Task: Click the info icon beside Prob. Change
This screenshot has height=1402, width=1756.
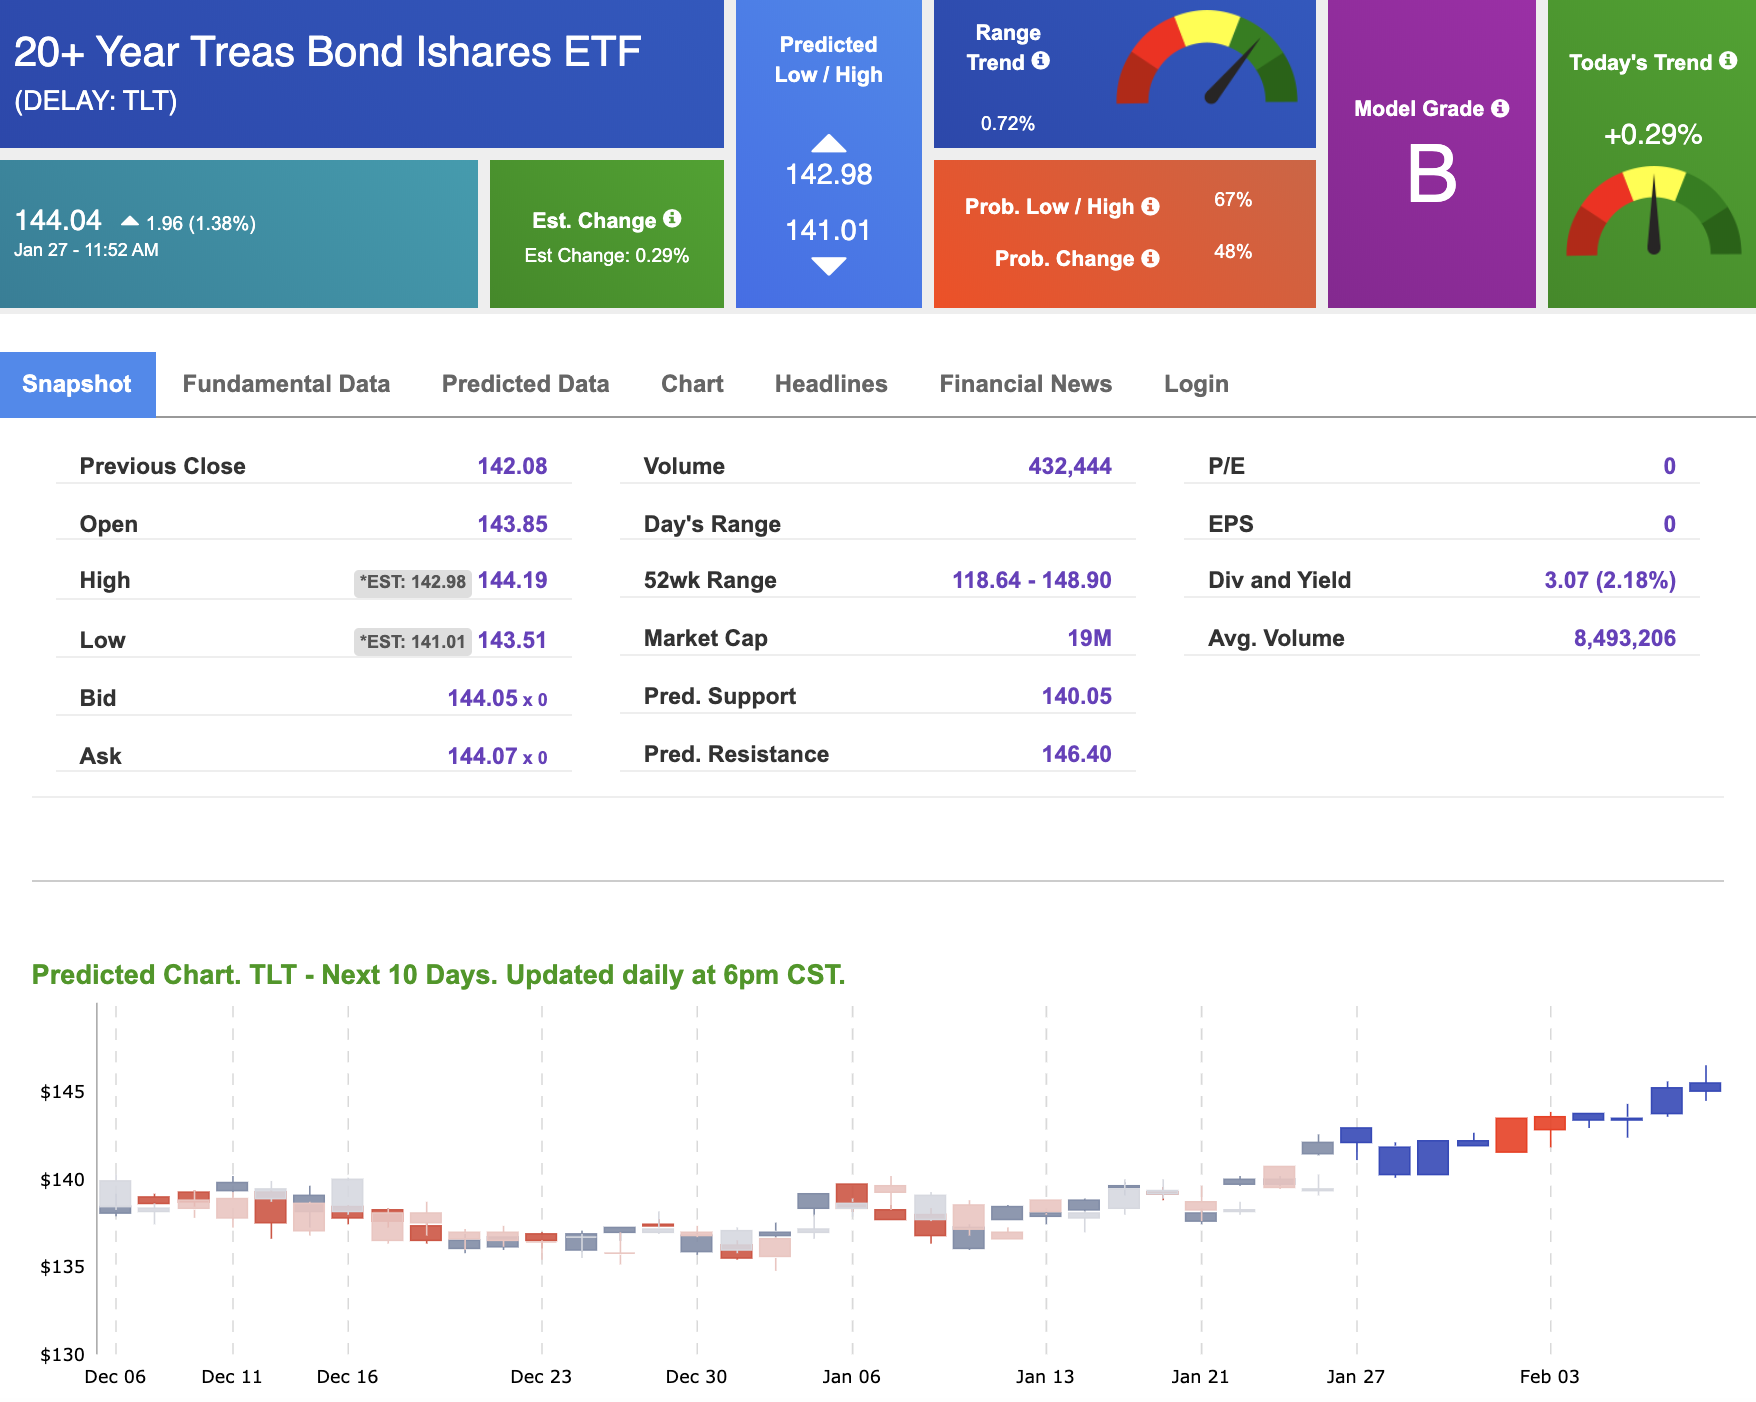Action: click(x=1151, y=258)
